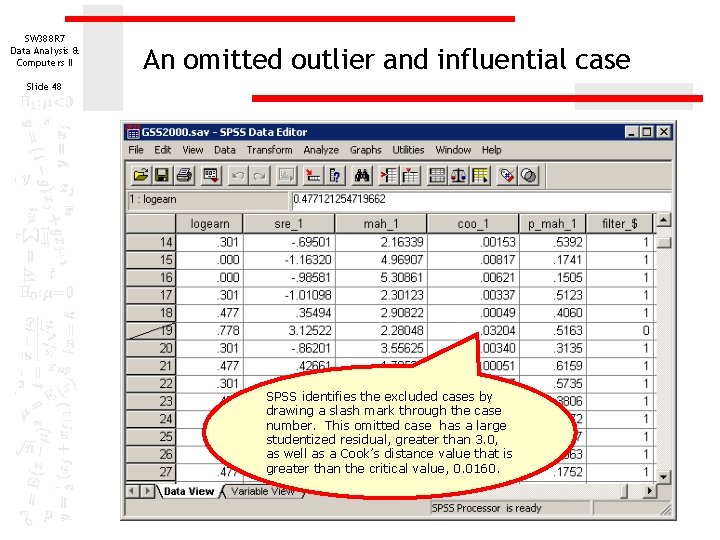Viewport: 720px width, 540px height.
Task: Click the vertical scrollbar thumb
Action: 664,242
